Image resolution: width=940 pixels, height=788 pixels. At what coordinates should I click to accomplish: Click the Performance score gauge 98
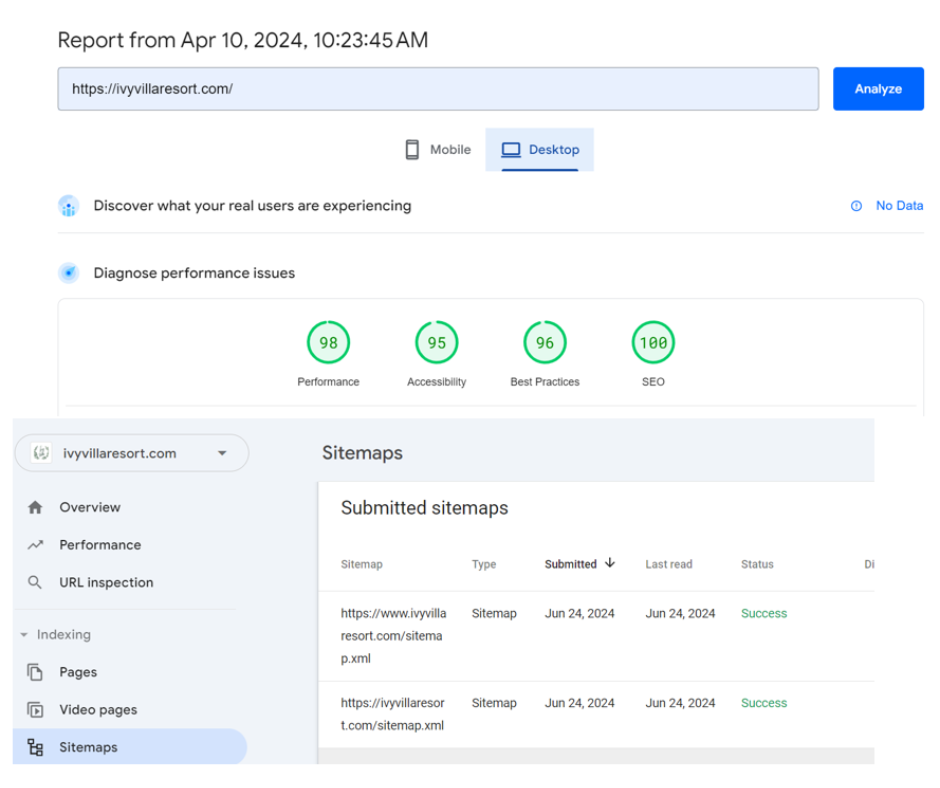tap(328, 343)
